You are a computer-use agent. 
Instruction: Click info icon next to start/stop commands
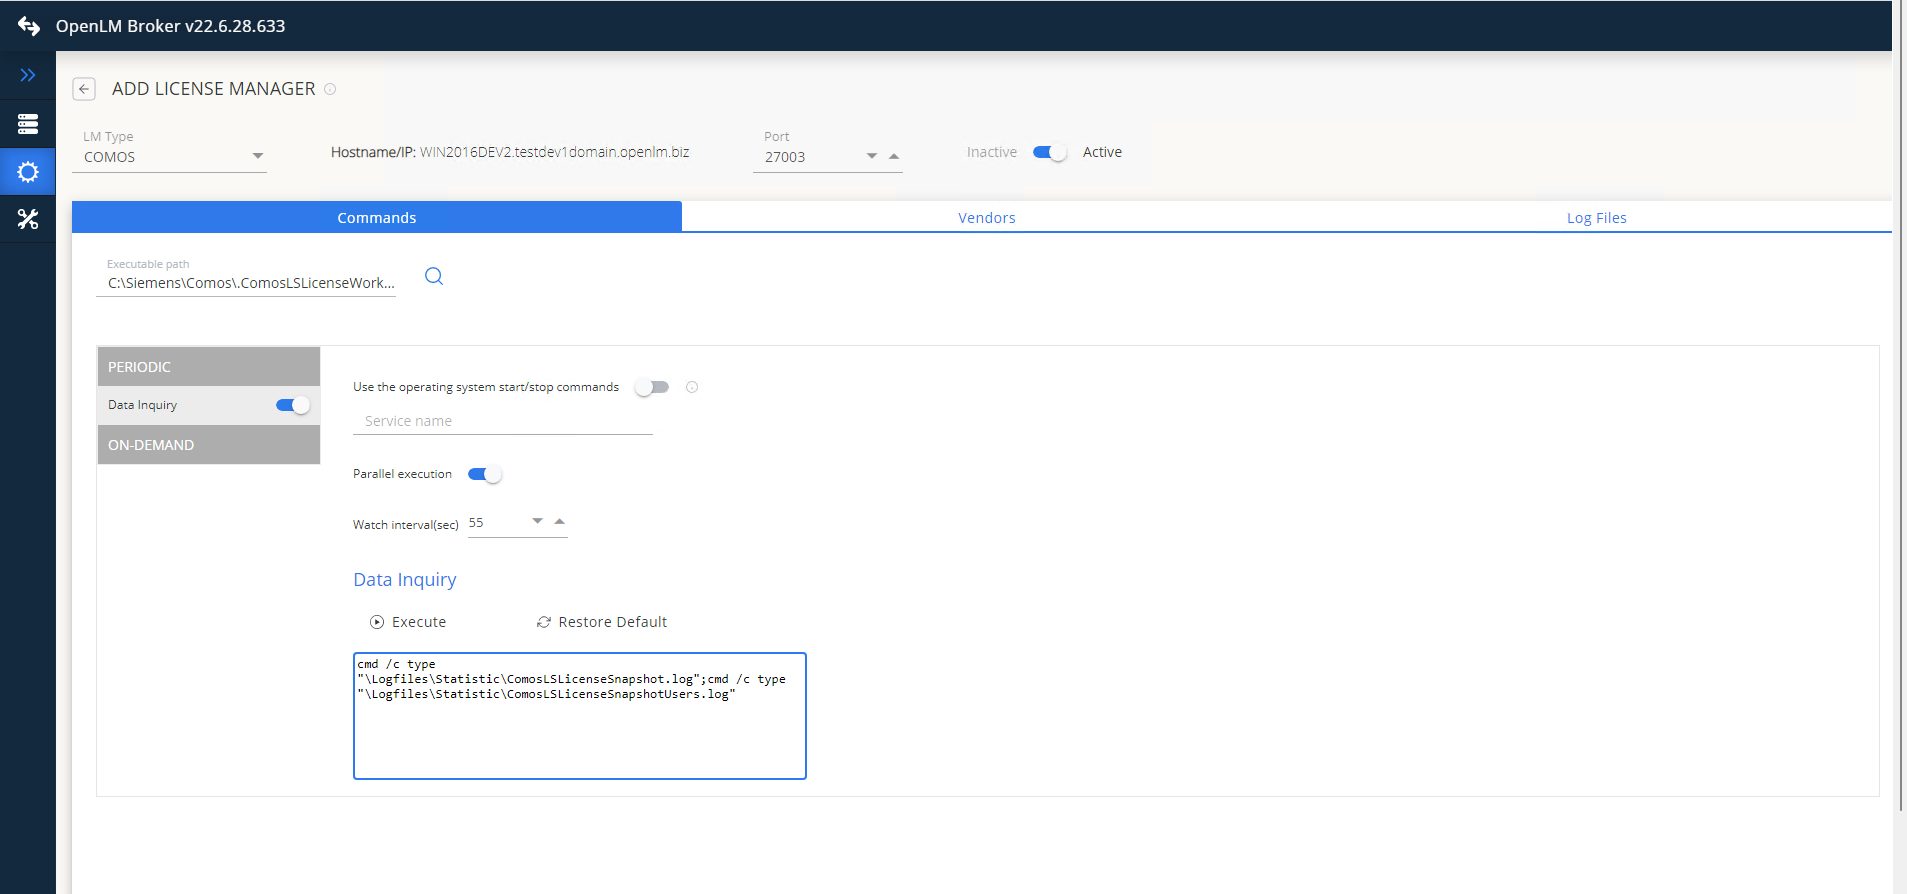[x=692, y=387]
